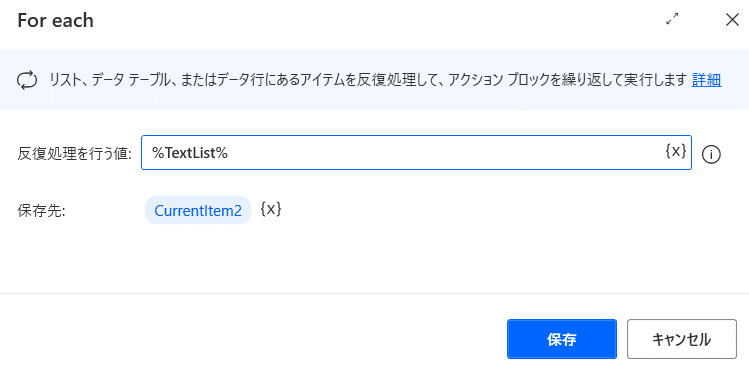Expand the dialog with diagonal arrows icon
Screen dimensions: 749x370
tap(673, 20)
